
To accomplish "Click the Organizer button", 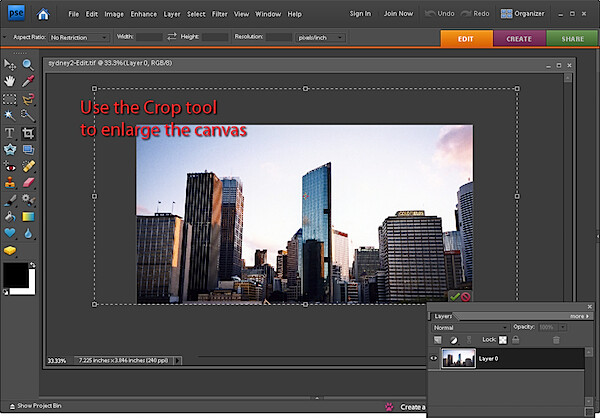I will 523,14.
